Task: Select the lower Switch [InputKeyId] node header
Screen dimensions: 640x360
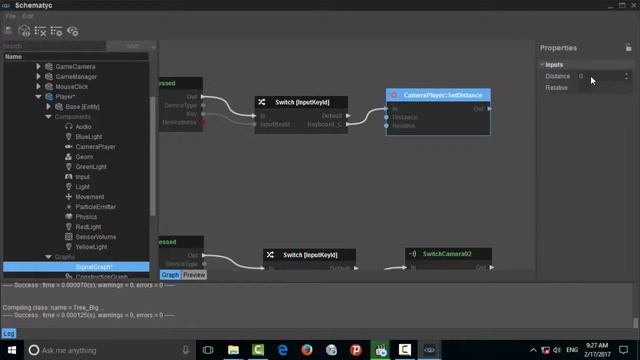Action: pyautogui.click(x=309, y=255)
